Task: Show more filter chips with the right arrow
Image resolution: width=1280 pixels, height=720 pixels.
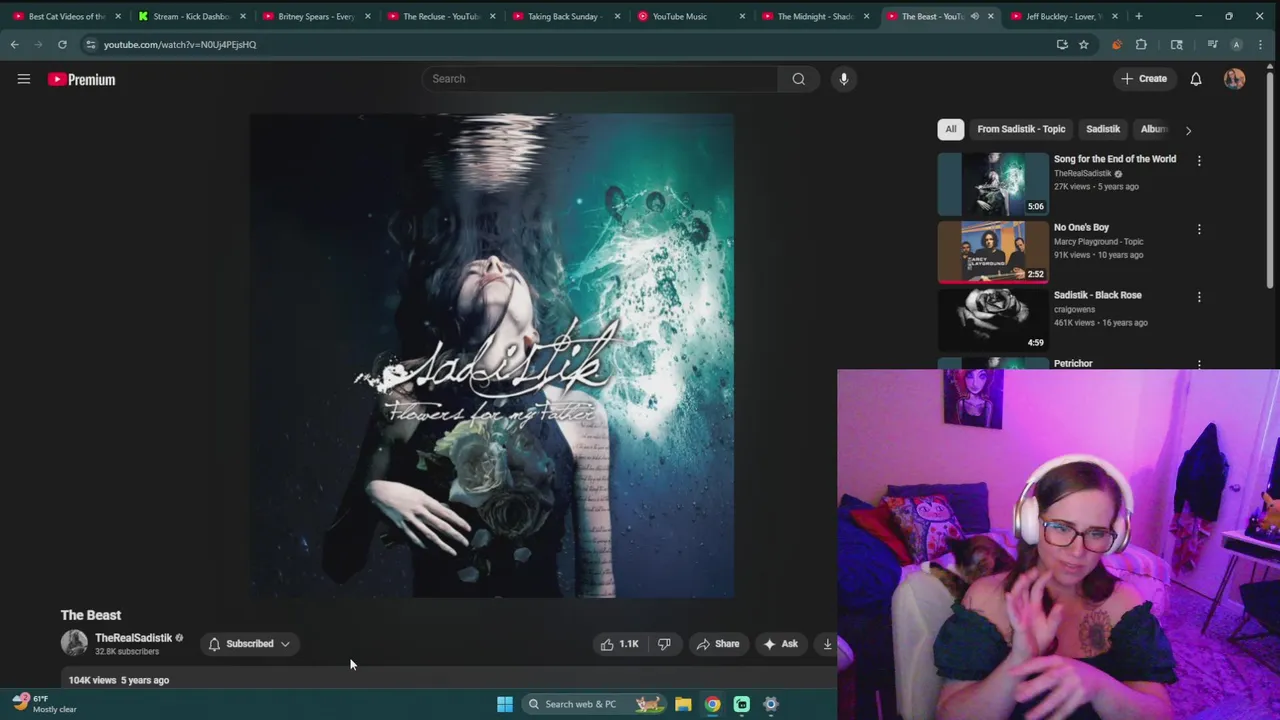Action: click(x=1188, y=129)
